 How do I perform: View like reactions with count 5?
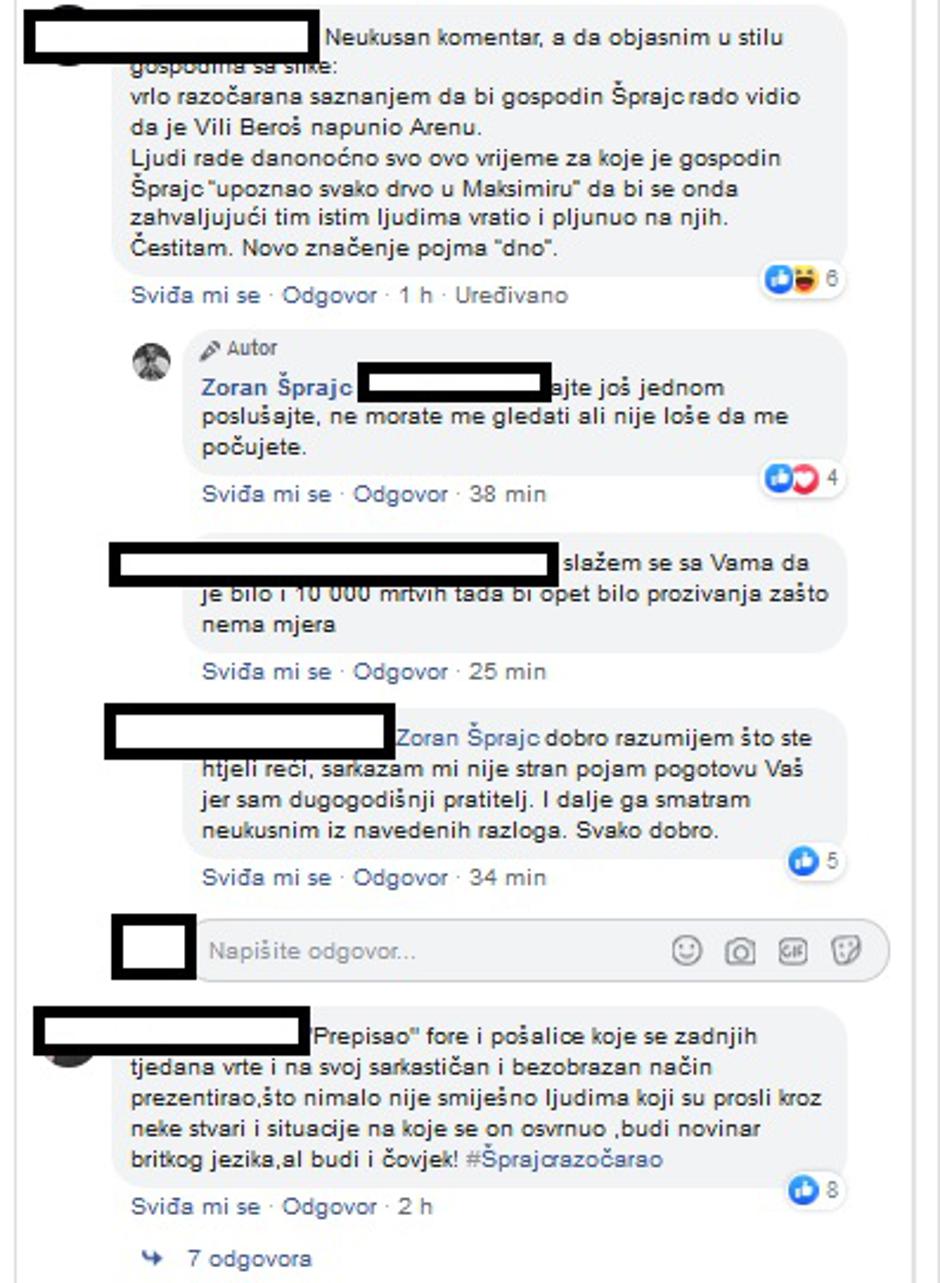[x=813, y=861]
